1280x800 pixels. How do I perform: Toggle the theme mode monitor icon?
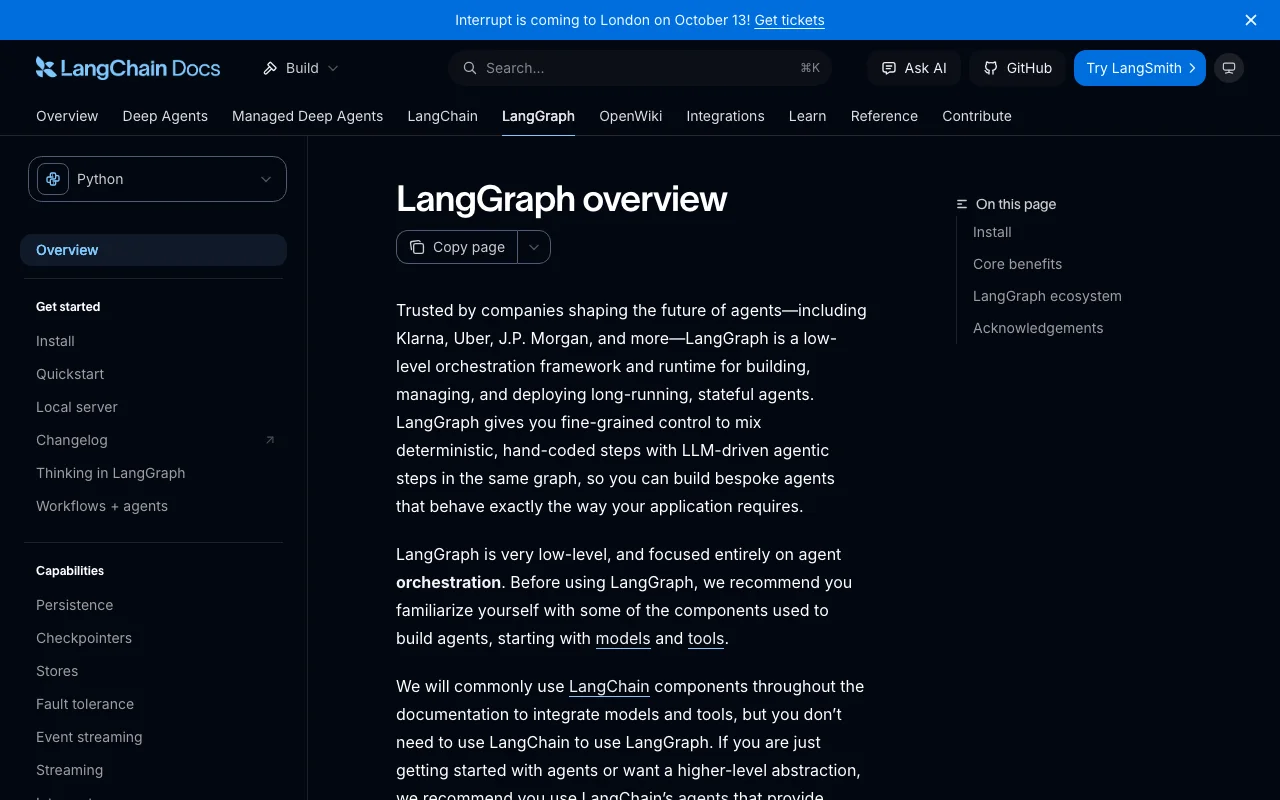(x=1229, y=68)
